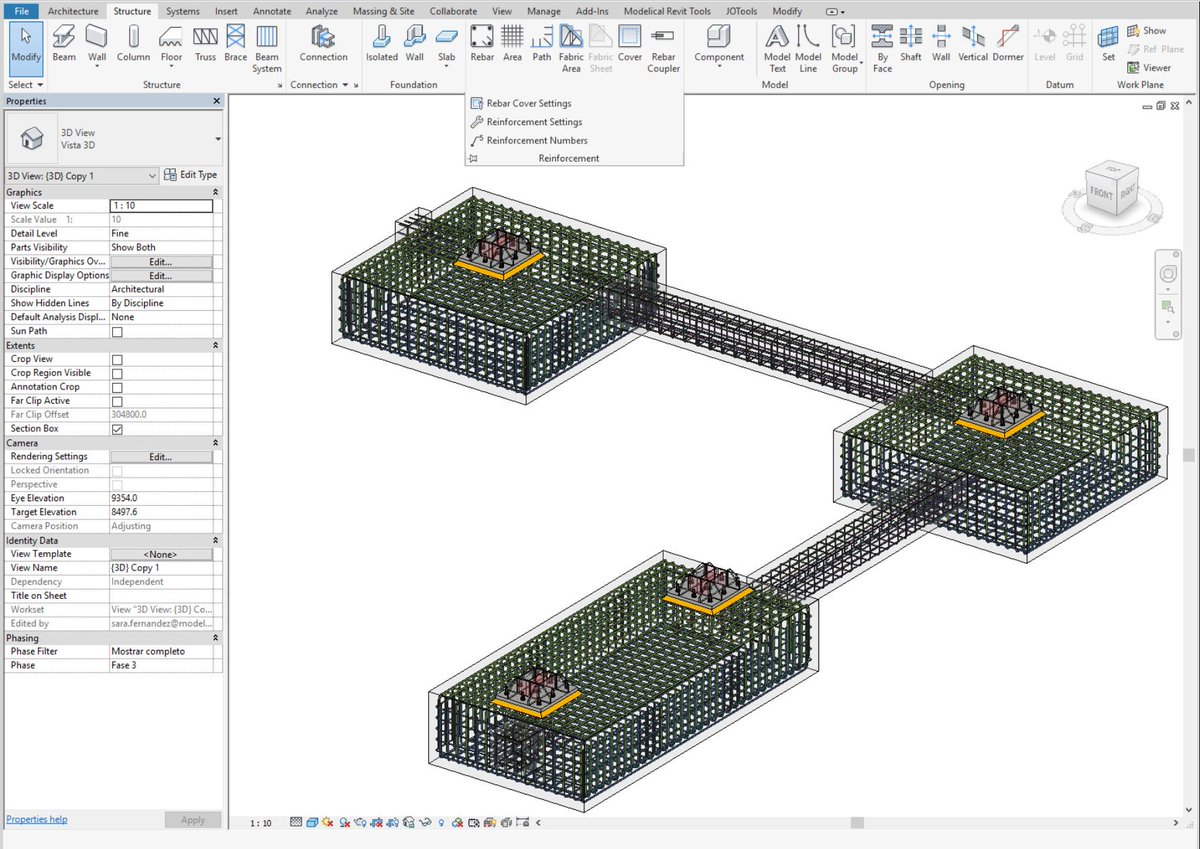This screenshot has width=1200, height=849.
Task: Open Rebar Cover Settings
Action: pyautogui.click(x=521, y=103)
